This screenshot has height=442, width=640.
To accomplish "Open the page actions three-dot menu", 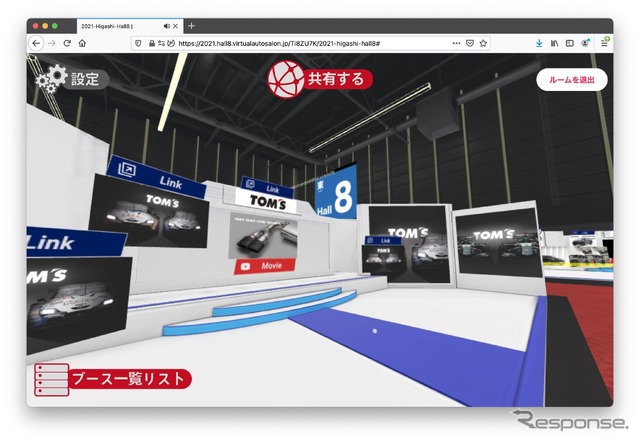I will pos(456,43).
